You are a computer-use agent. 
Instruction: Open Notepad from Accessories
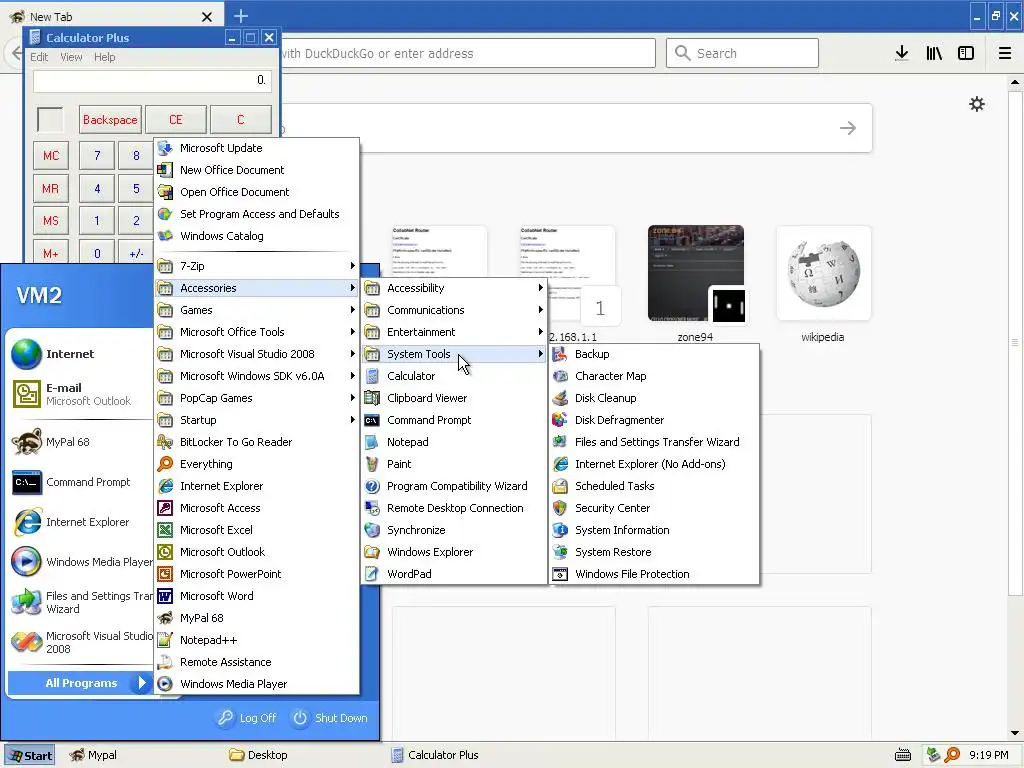tap(455, 442)
